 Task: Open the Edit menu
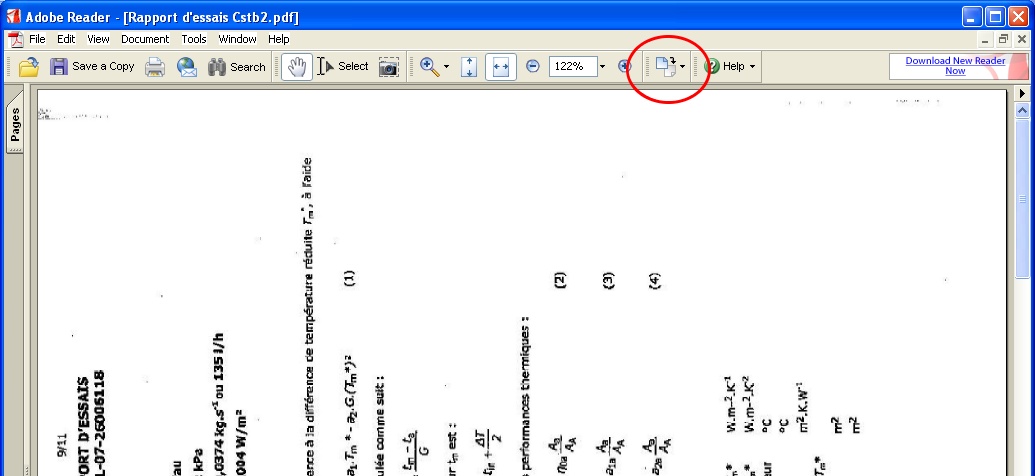[x=66, y=39]
